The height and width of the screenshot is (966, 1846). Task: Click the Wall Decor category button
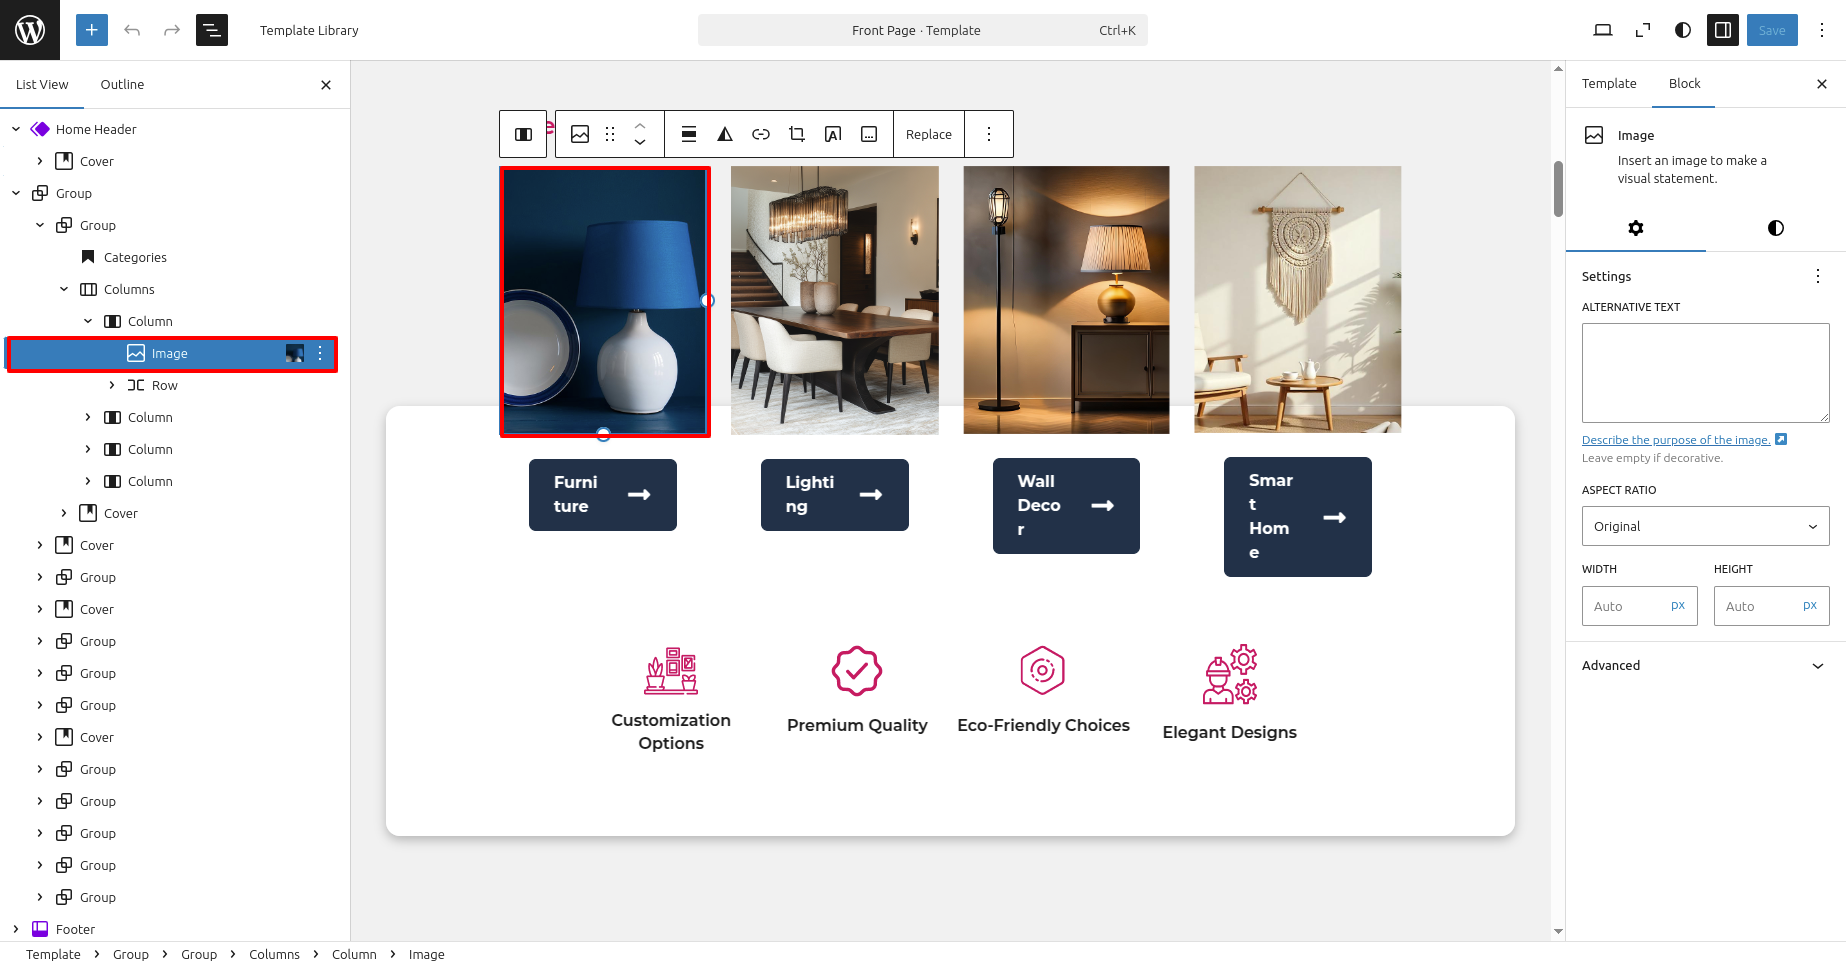tap(1066, 505)
